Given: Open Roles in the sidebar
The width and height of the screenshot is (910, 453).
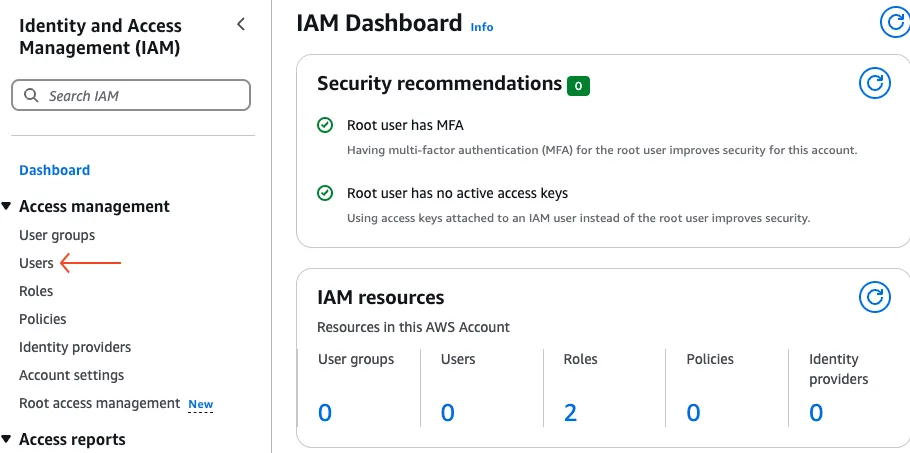Looking at the screenshot, I should click(36, 291).
